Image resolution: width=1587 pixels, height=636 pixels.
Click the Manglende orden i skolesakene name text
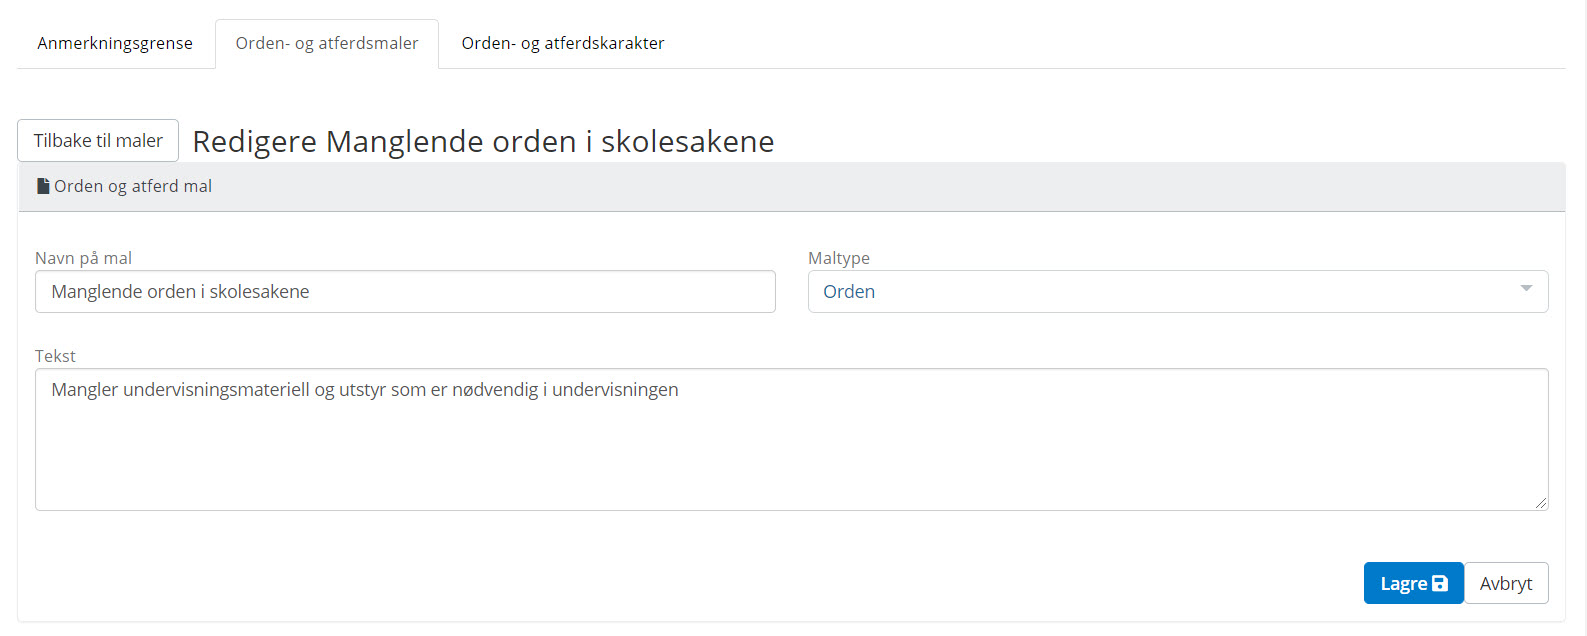point(180,292)
